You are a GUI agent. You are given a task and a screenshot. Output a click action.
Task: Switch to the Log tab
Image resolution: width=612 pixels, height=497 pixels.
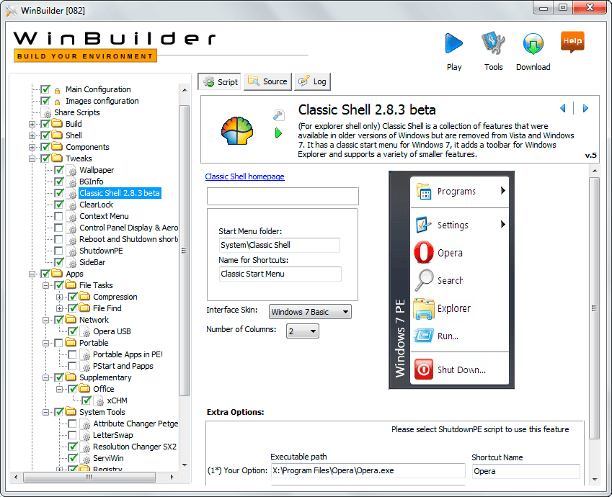pyautogui.click(x=313, y=81)
